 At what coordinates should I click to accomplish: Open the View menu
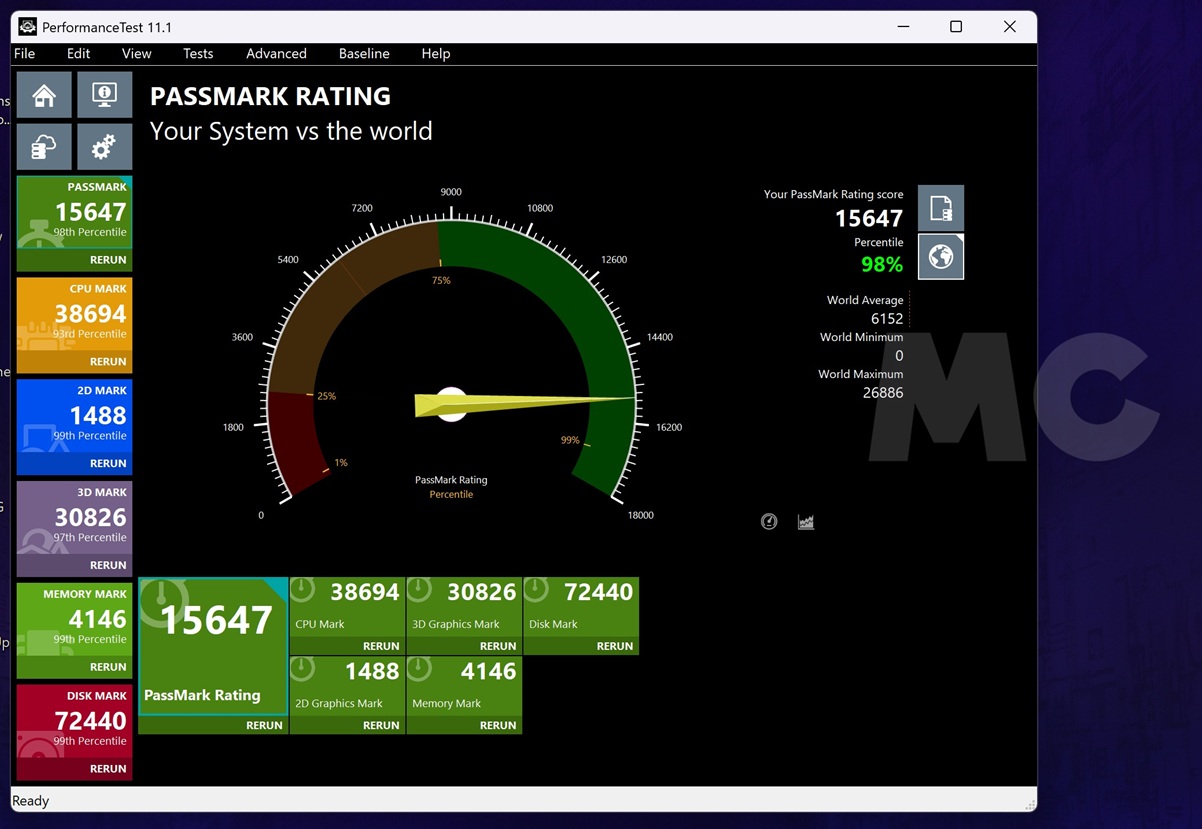click(x=136, y=53)
